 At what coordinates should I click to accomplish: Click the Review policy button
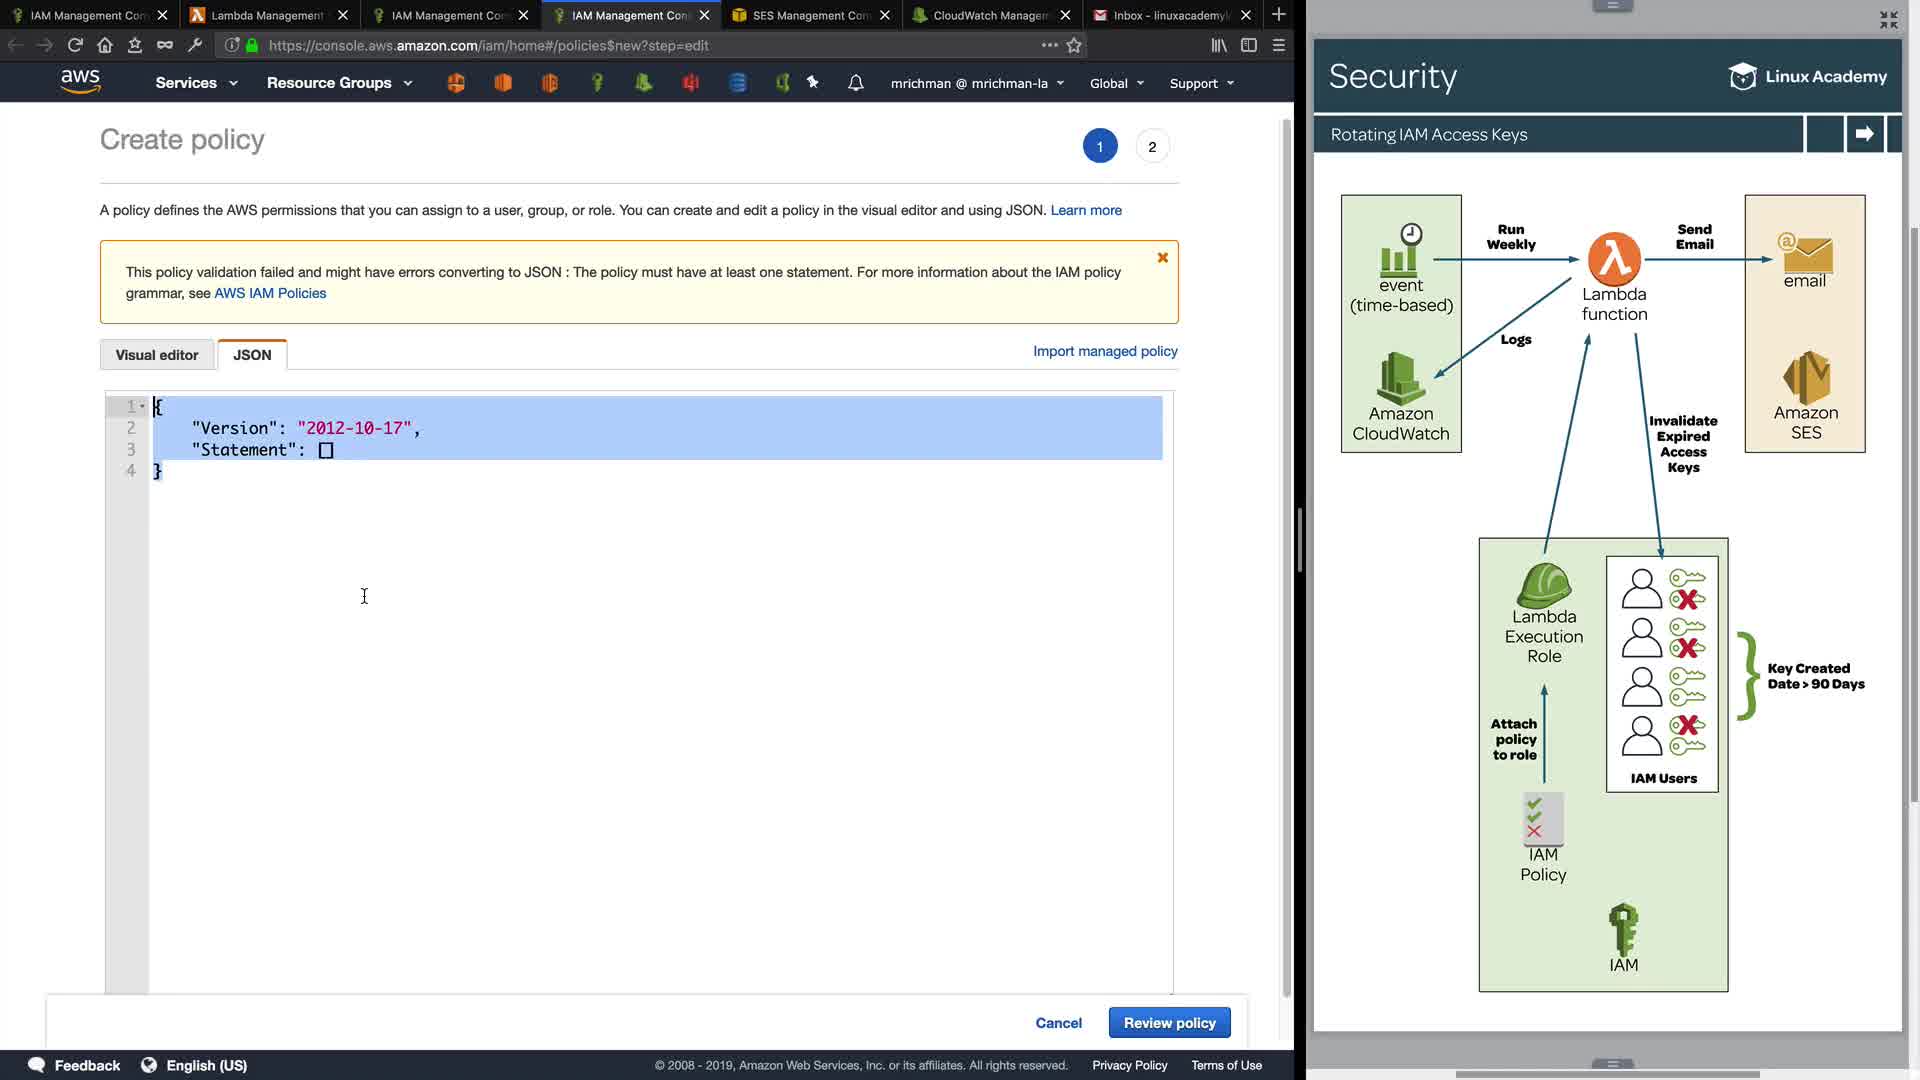1169,1023
